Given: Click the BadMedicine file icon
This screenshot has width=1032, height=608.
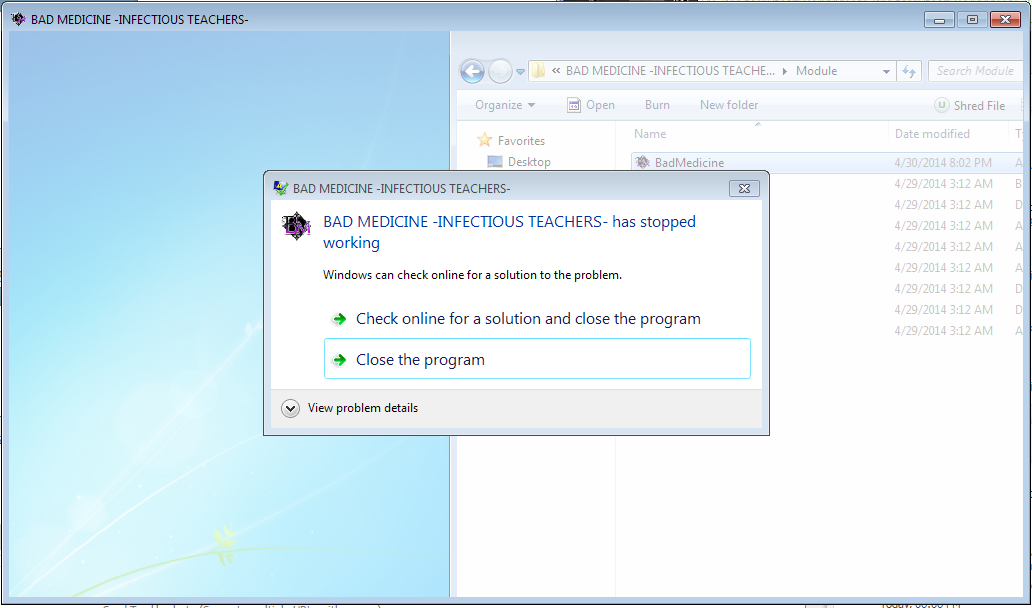Looking at the screenshot, I should coord(643,162).
